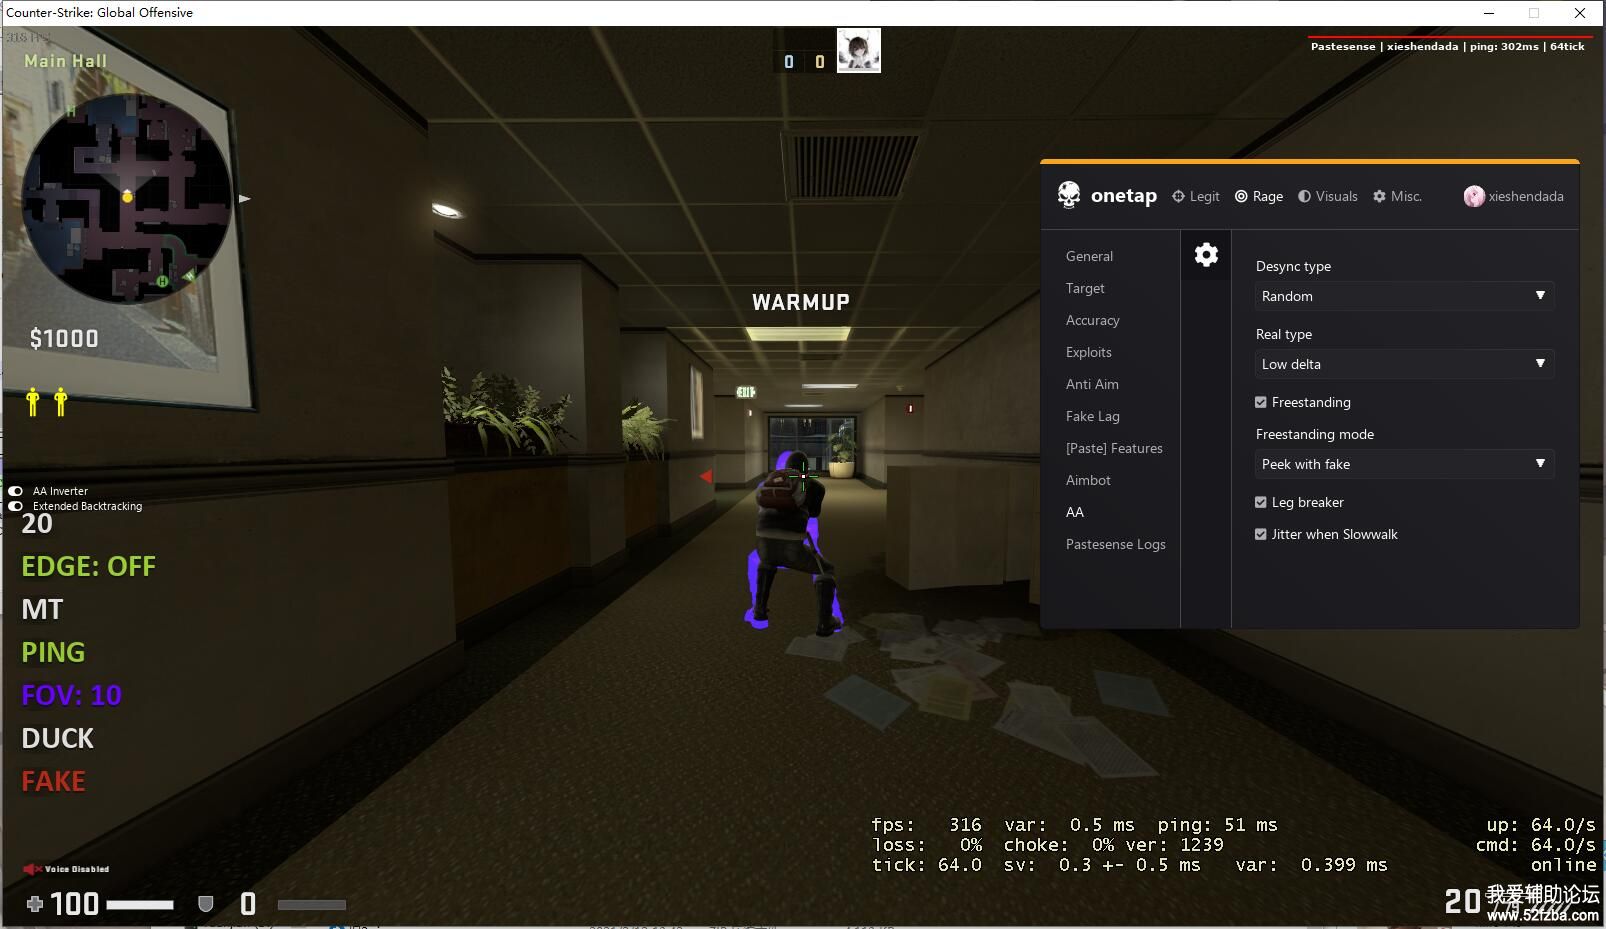Viewport: 1606px width, 929px height.
Task: Disable the Leg breaker checkbox
Action: (1261, 502)
